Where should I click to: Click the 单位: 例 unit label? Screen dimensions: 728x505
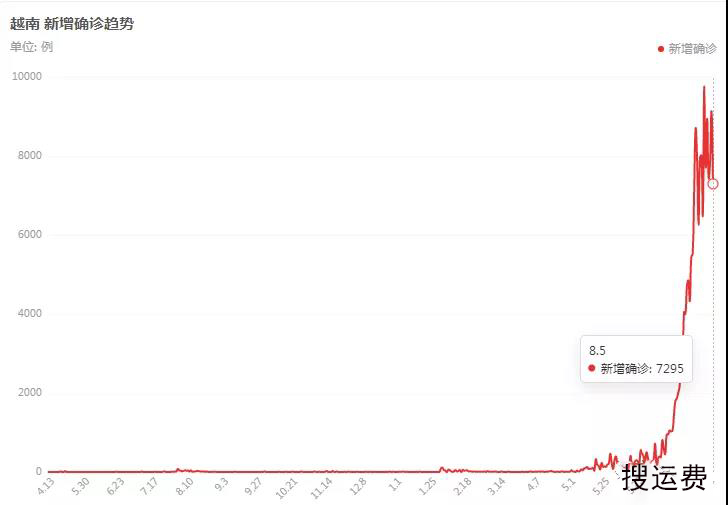click(x=31, y=47)
